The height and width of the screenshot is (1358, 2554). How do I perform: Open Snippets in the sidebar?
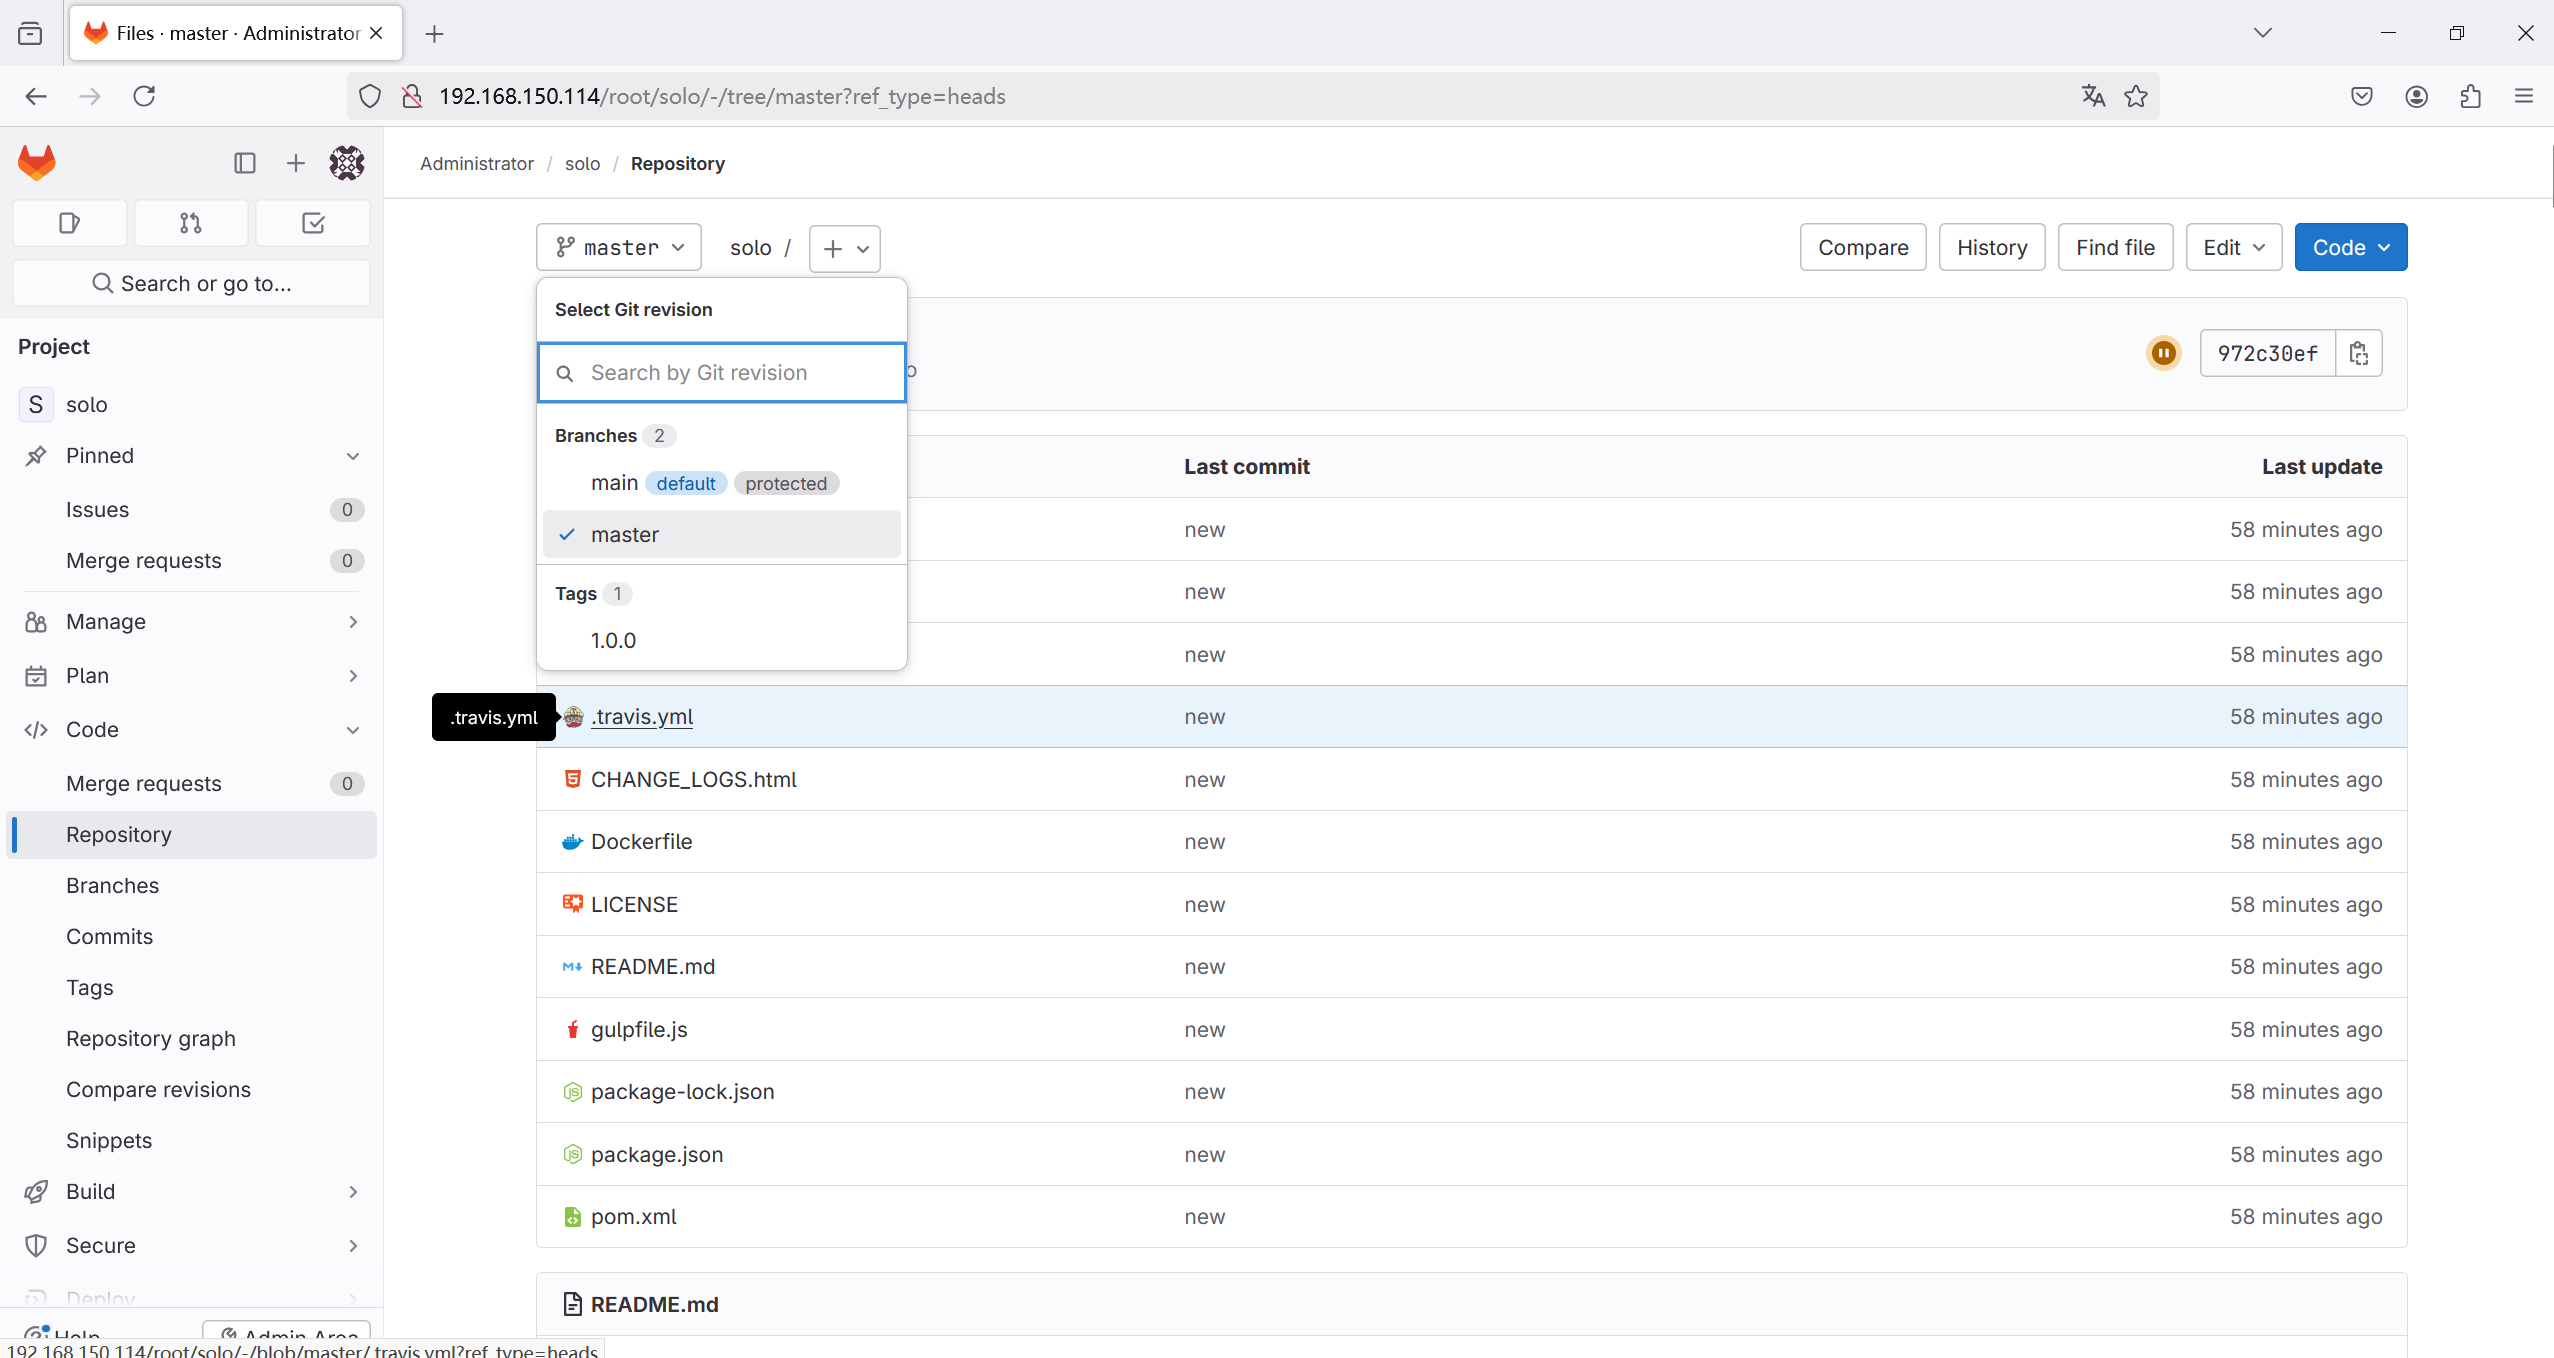coord(192,1141)
